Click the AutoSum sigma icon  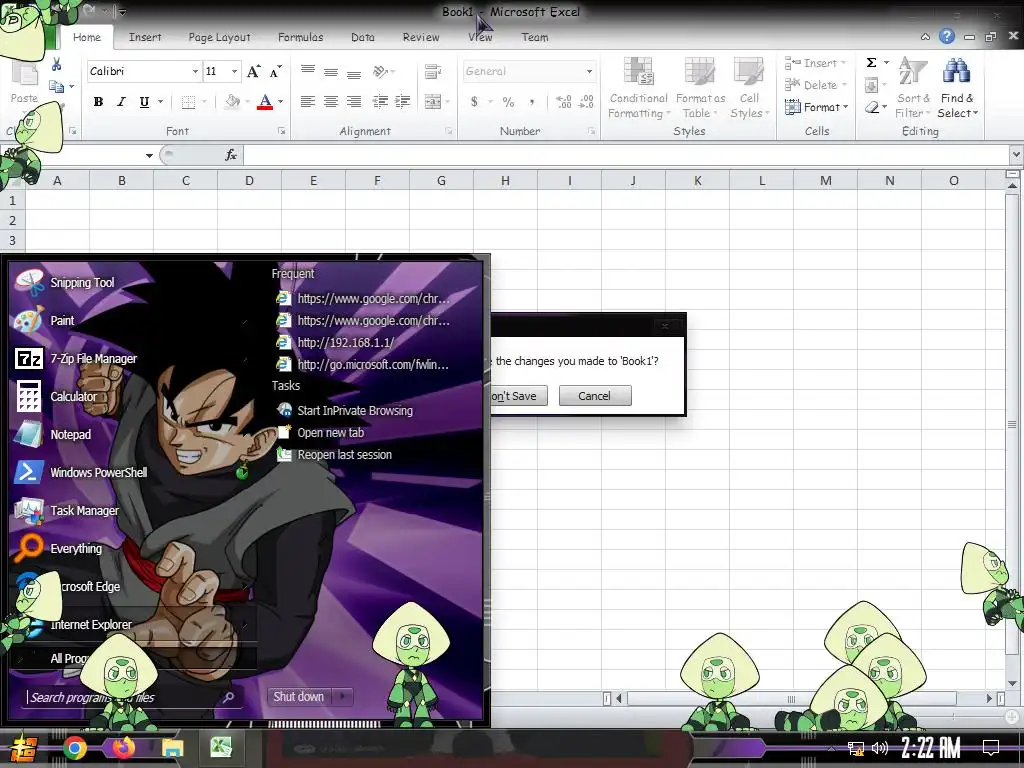[x=871, y=63]
